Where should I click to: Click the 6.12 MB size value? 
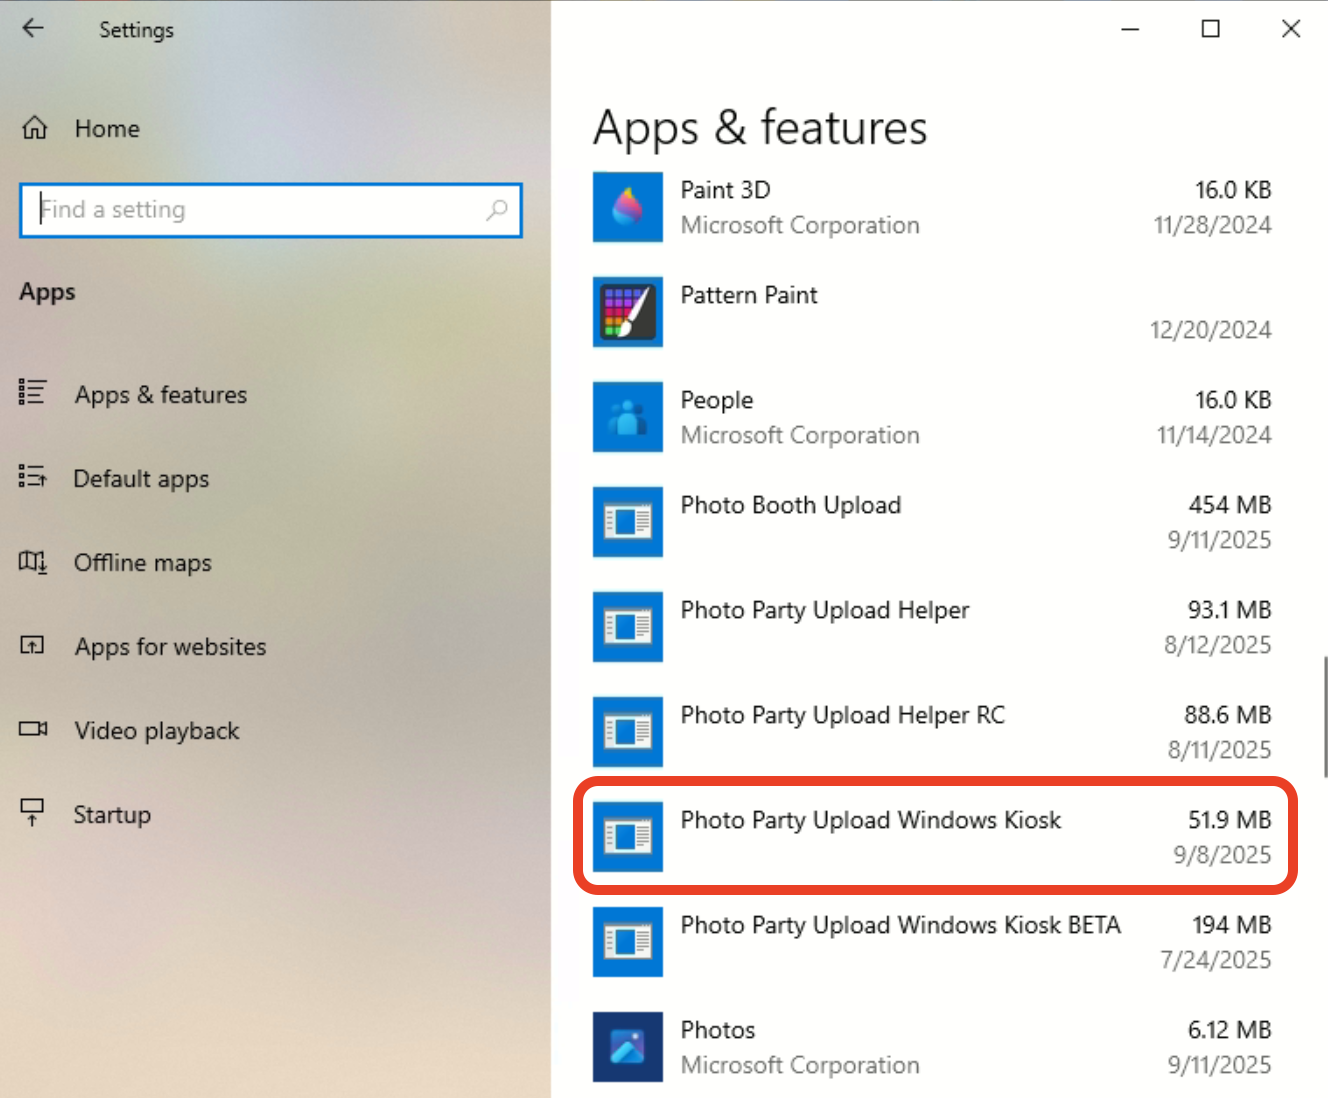(1230, 1030)
